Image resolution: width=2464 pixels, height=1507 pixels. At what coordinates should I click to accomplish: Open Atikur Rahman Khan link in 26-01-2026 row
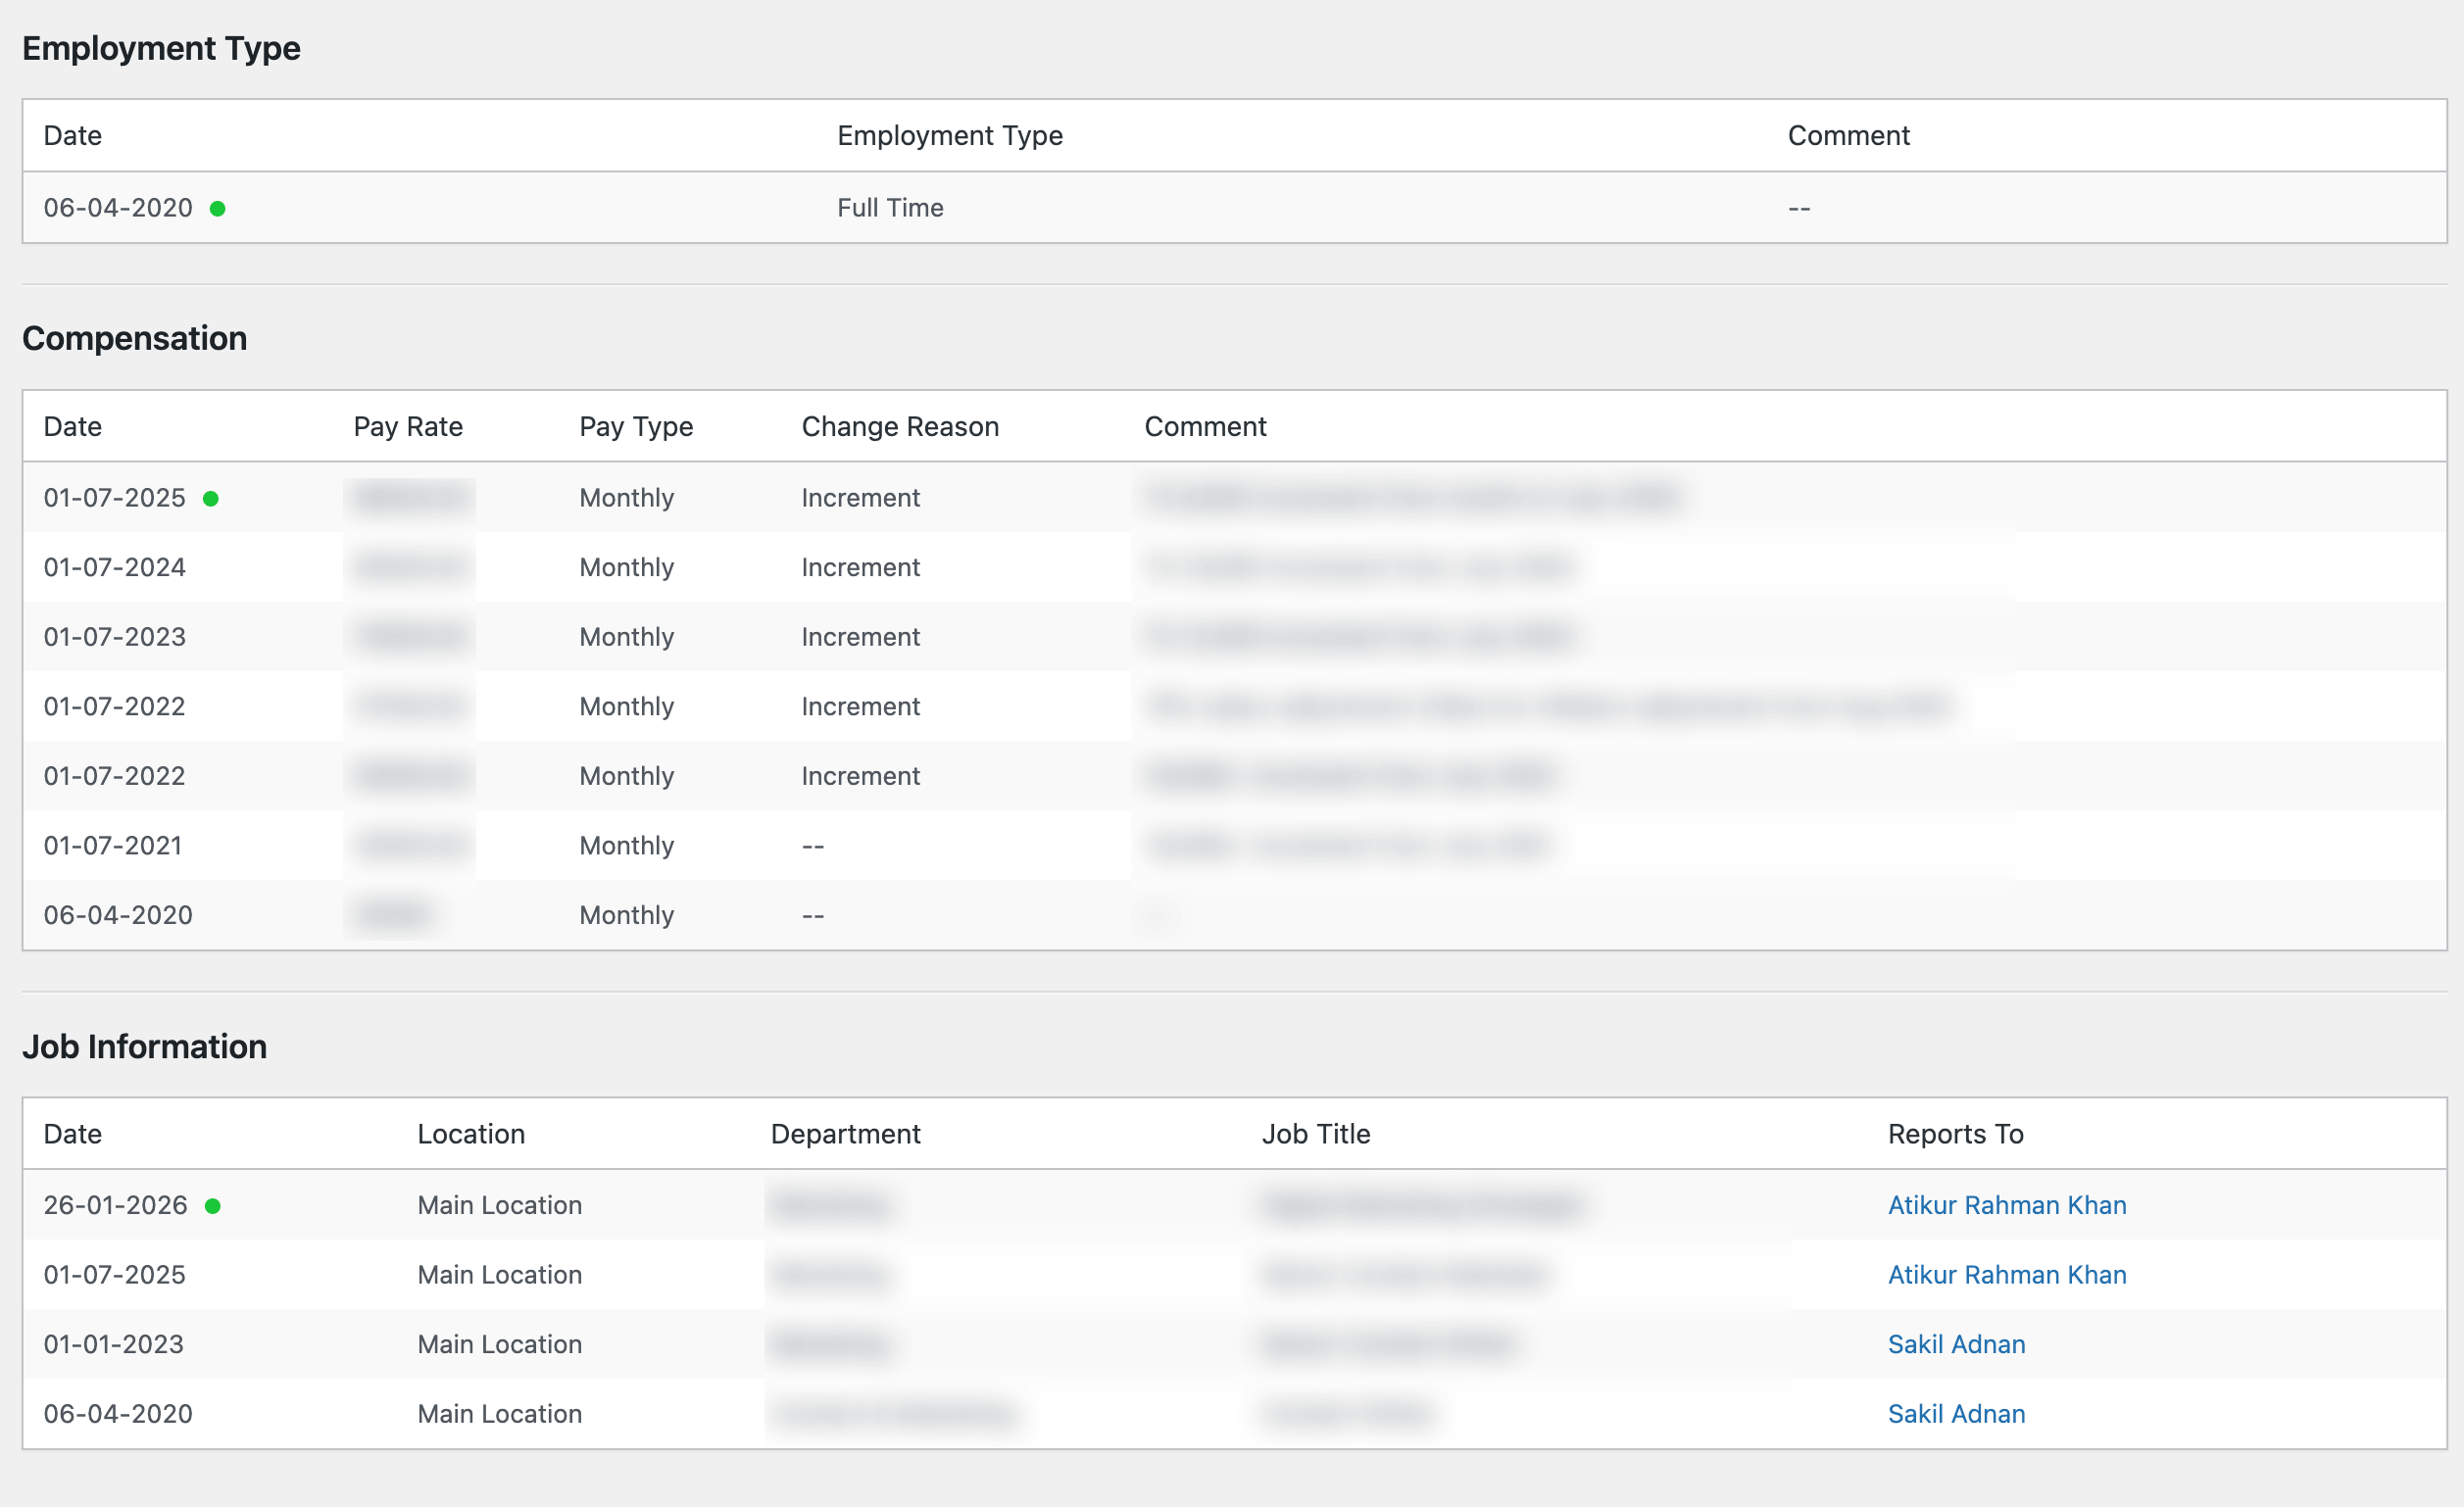coord(2006,1205)
